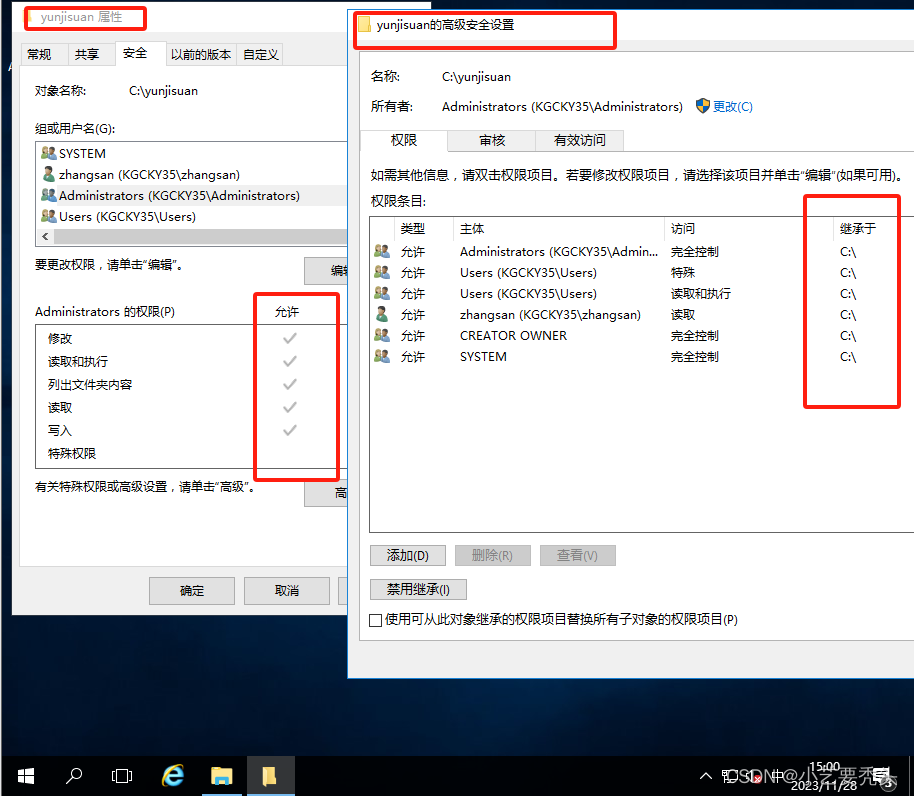The height and width of the screenshot is (796, 914).
Task: Click Administrators group icon in properties list
Action: coord(49,195)
